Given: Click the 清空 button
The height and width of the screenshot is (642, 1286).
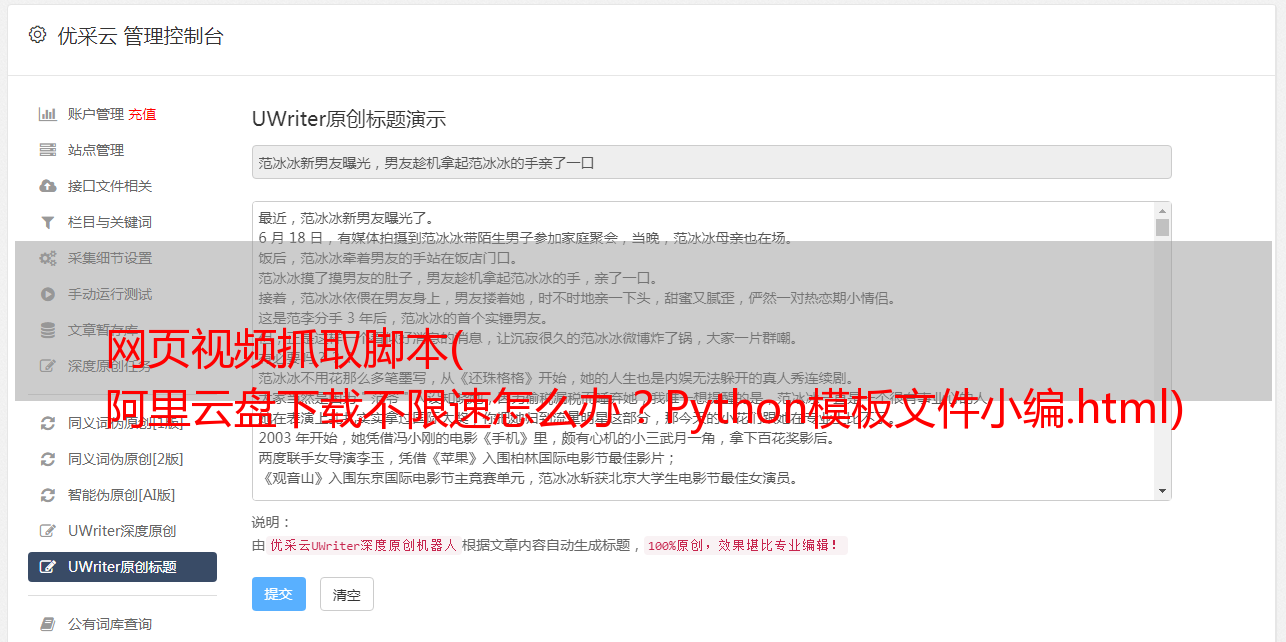Looking at the screenshot, I should pos(346,594).
